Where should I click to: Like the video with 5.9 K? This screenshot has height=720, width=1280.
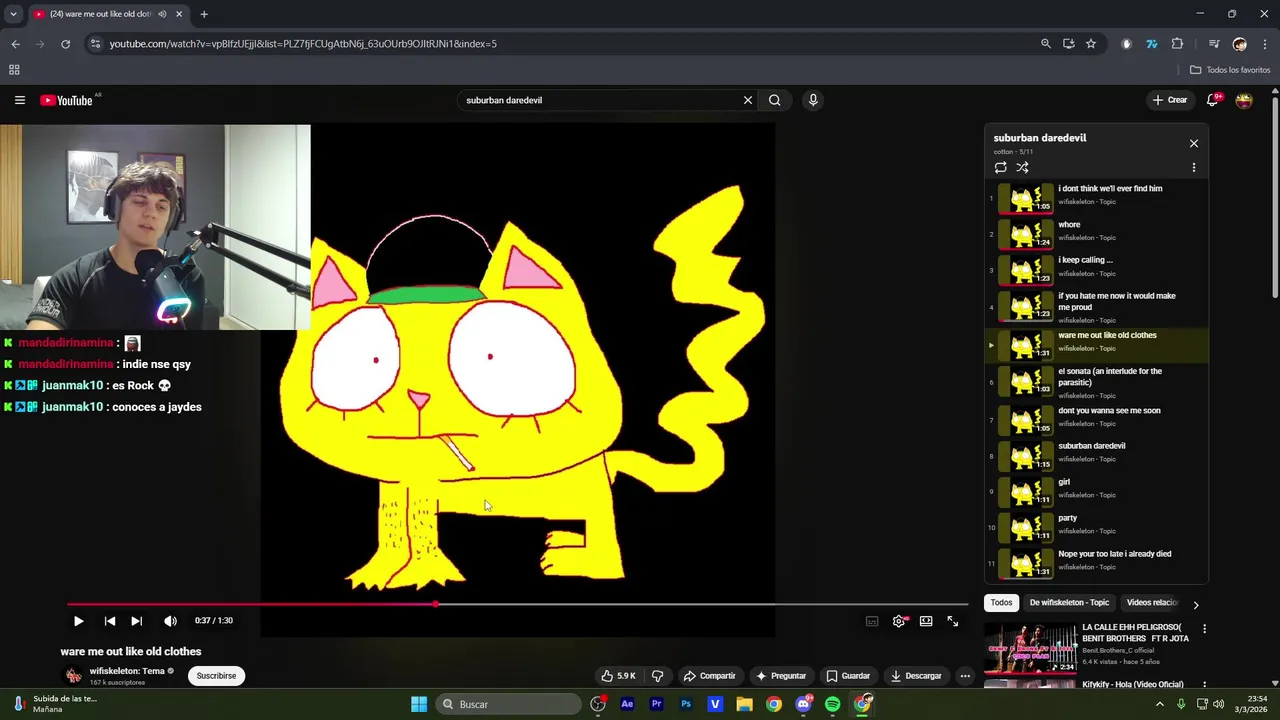(x=619, y=676)
